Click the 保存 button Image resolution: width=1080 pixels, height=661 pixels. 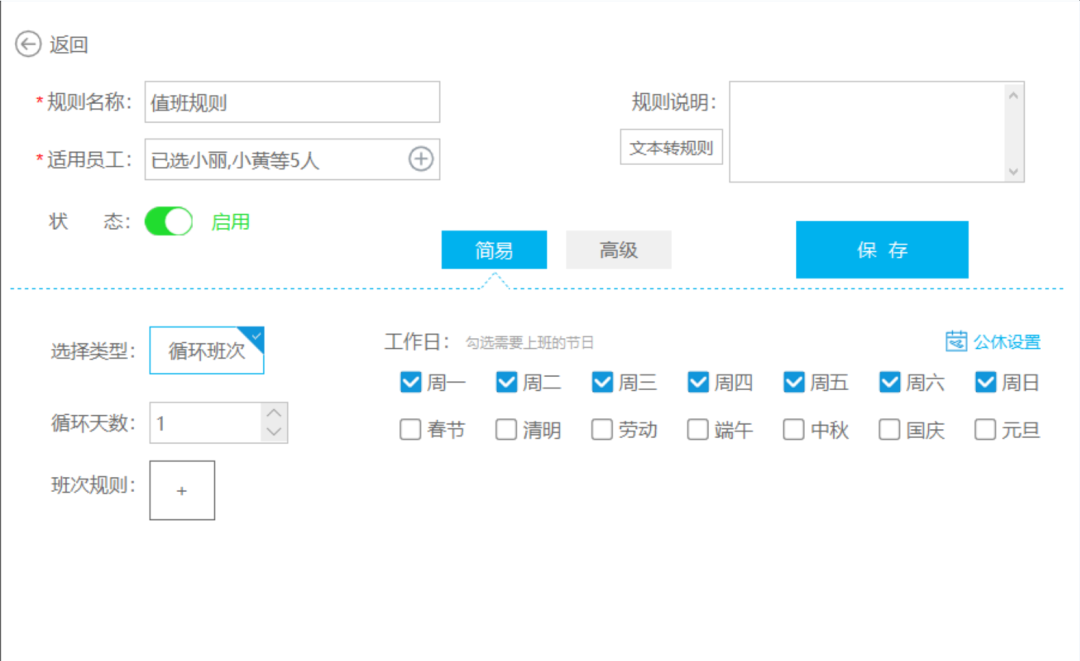point(882,249)
